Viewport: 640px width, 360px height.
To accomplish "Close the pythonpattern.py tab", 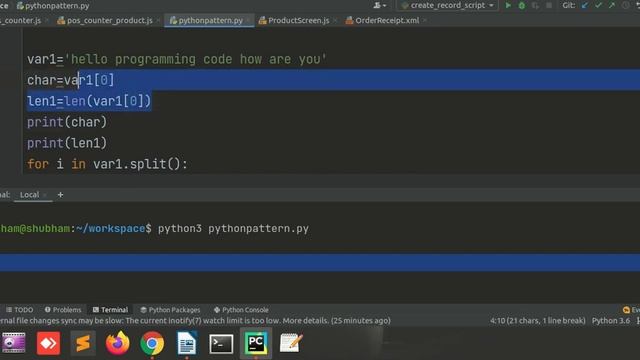I will click(248, 20).
